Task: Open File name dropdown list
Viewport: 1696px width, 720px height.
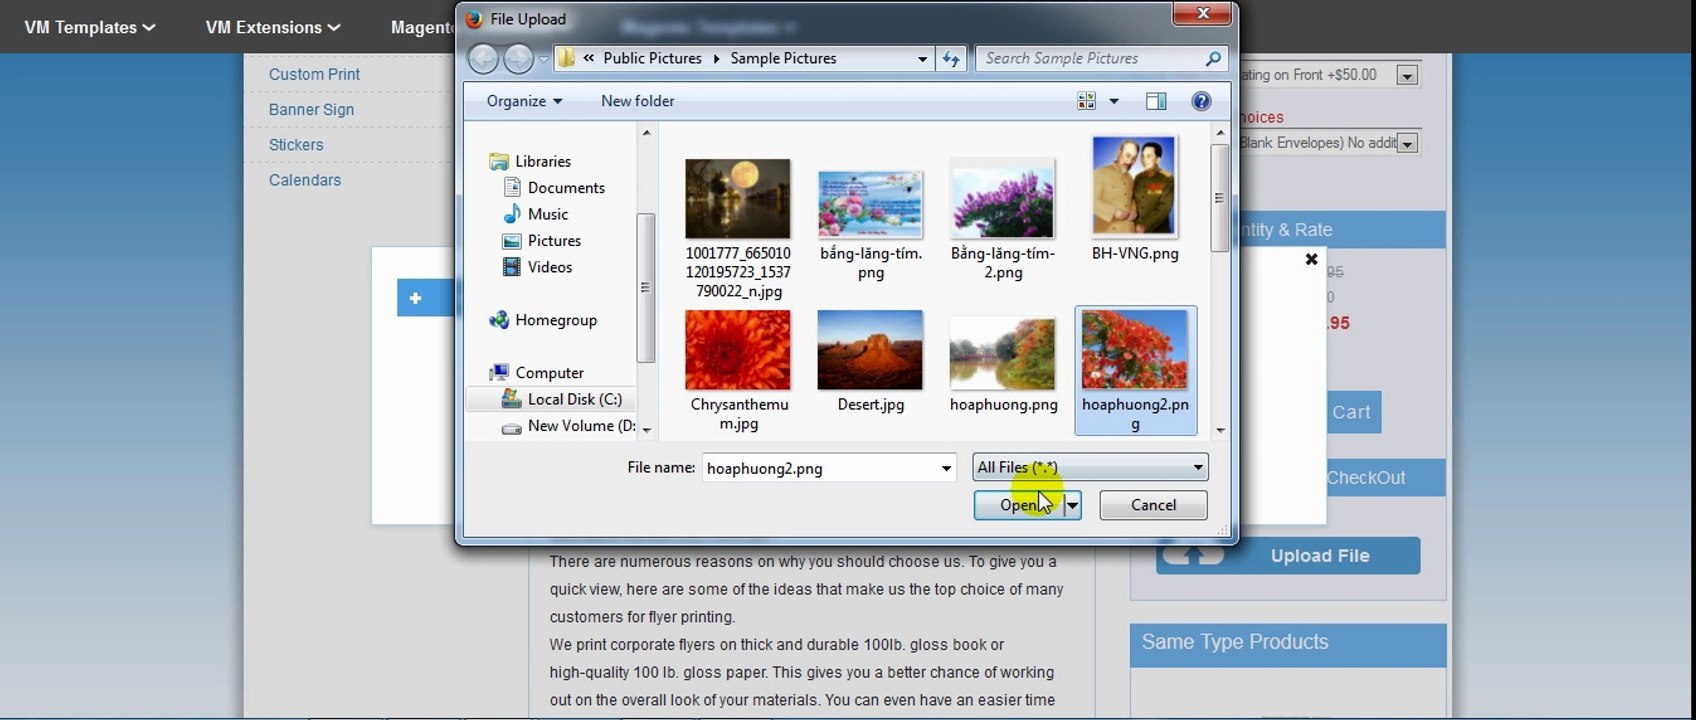Action: pos(946,468)
